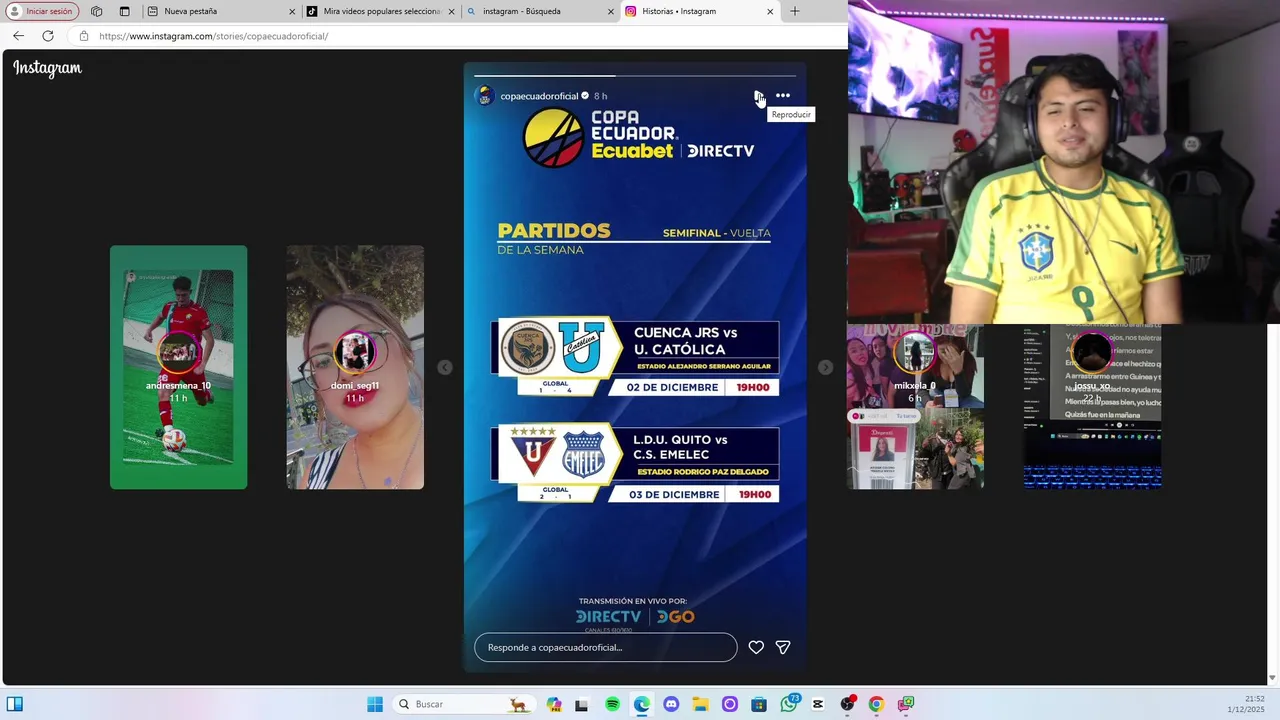The width and height of the screenshot is (1280, 720).
Task: Open CapCut from taskbar
Action: tap(818, 704)
